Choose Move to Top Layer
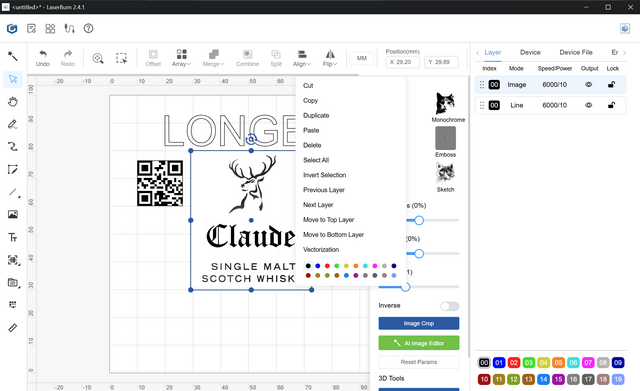 point(328,220)
